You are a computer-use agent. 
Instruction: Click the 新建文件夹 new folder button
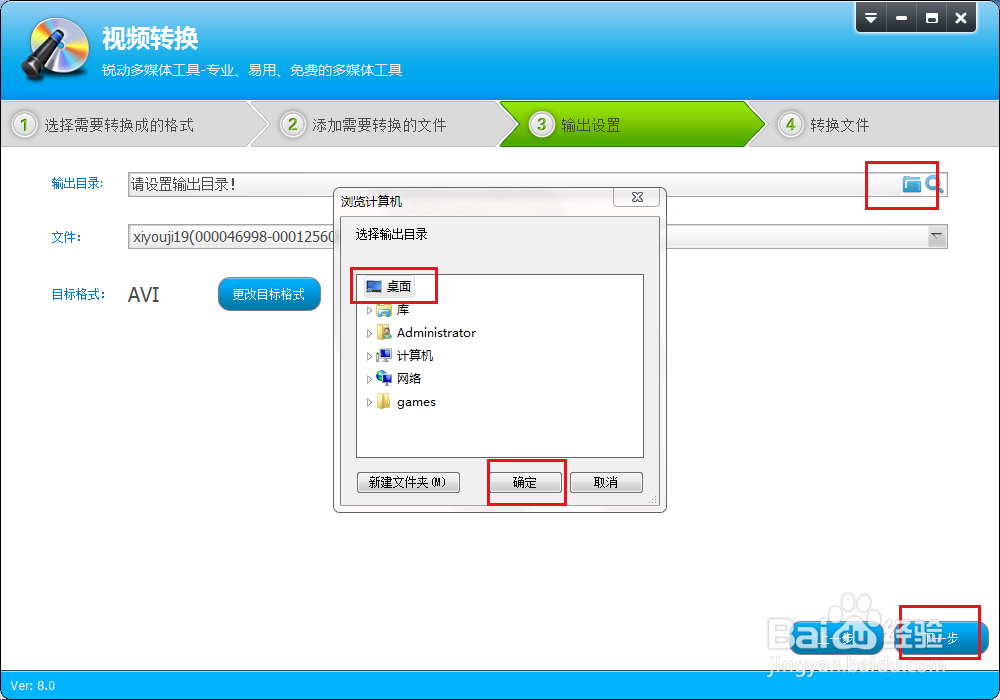click(408, 482)
